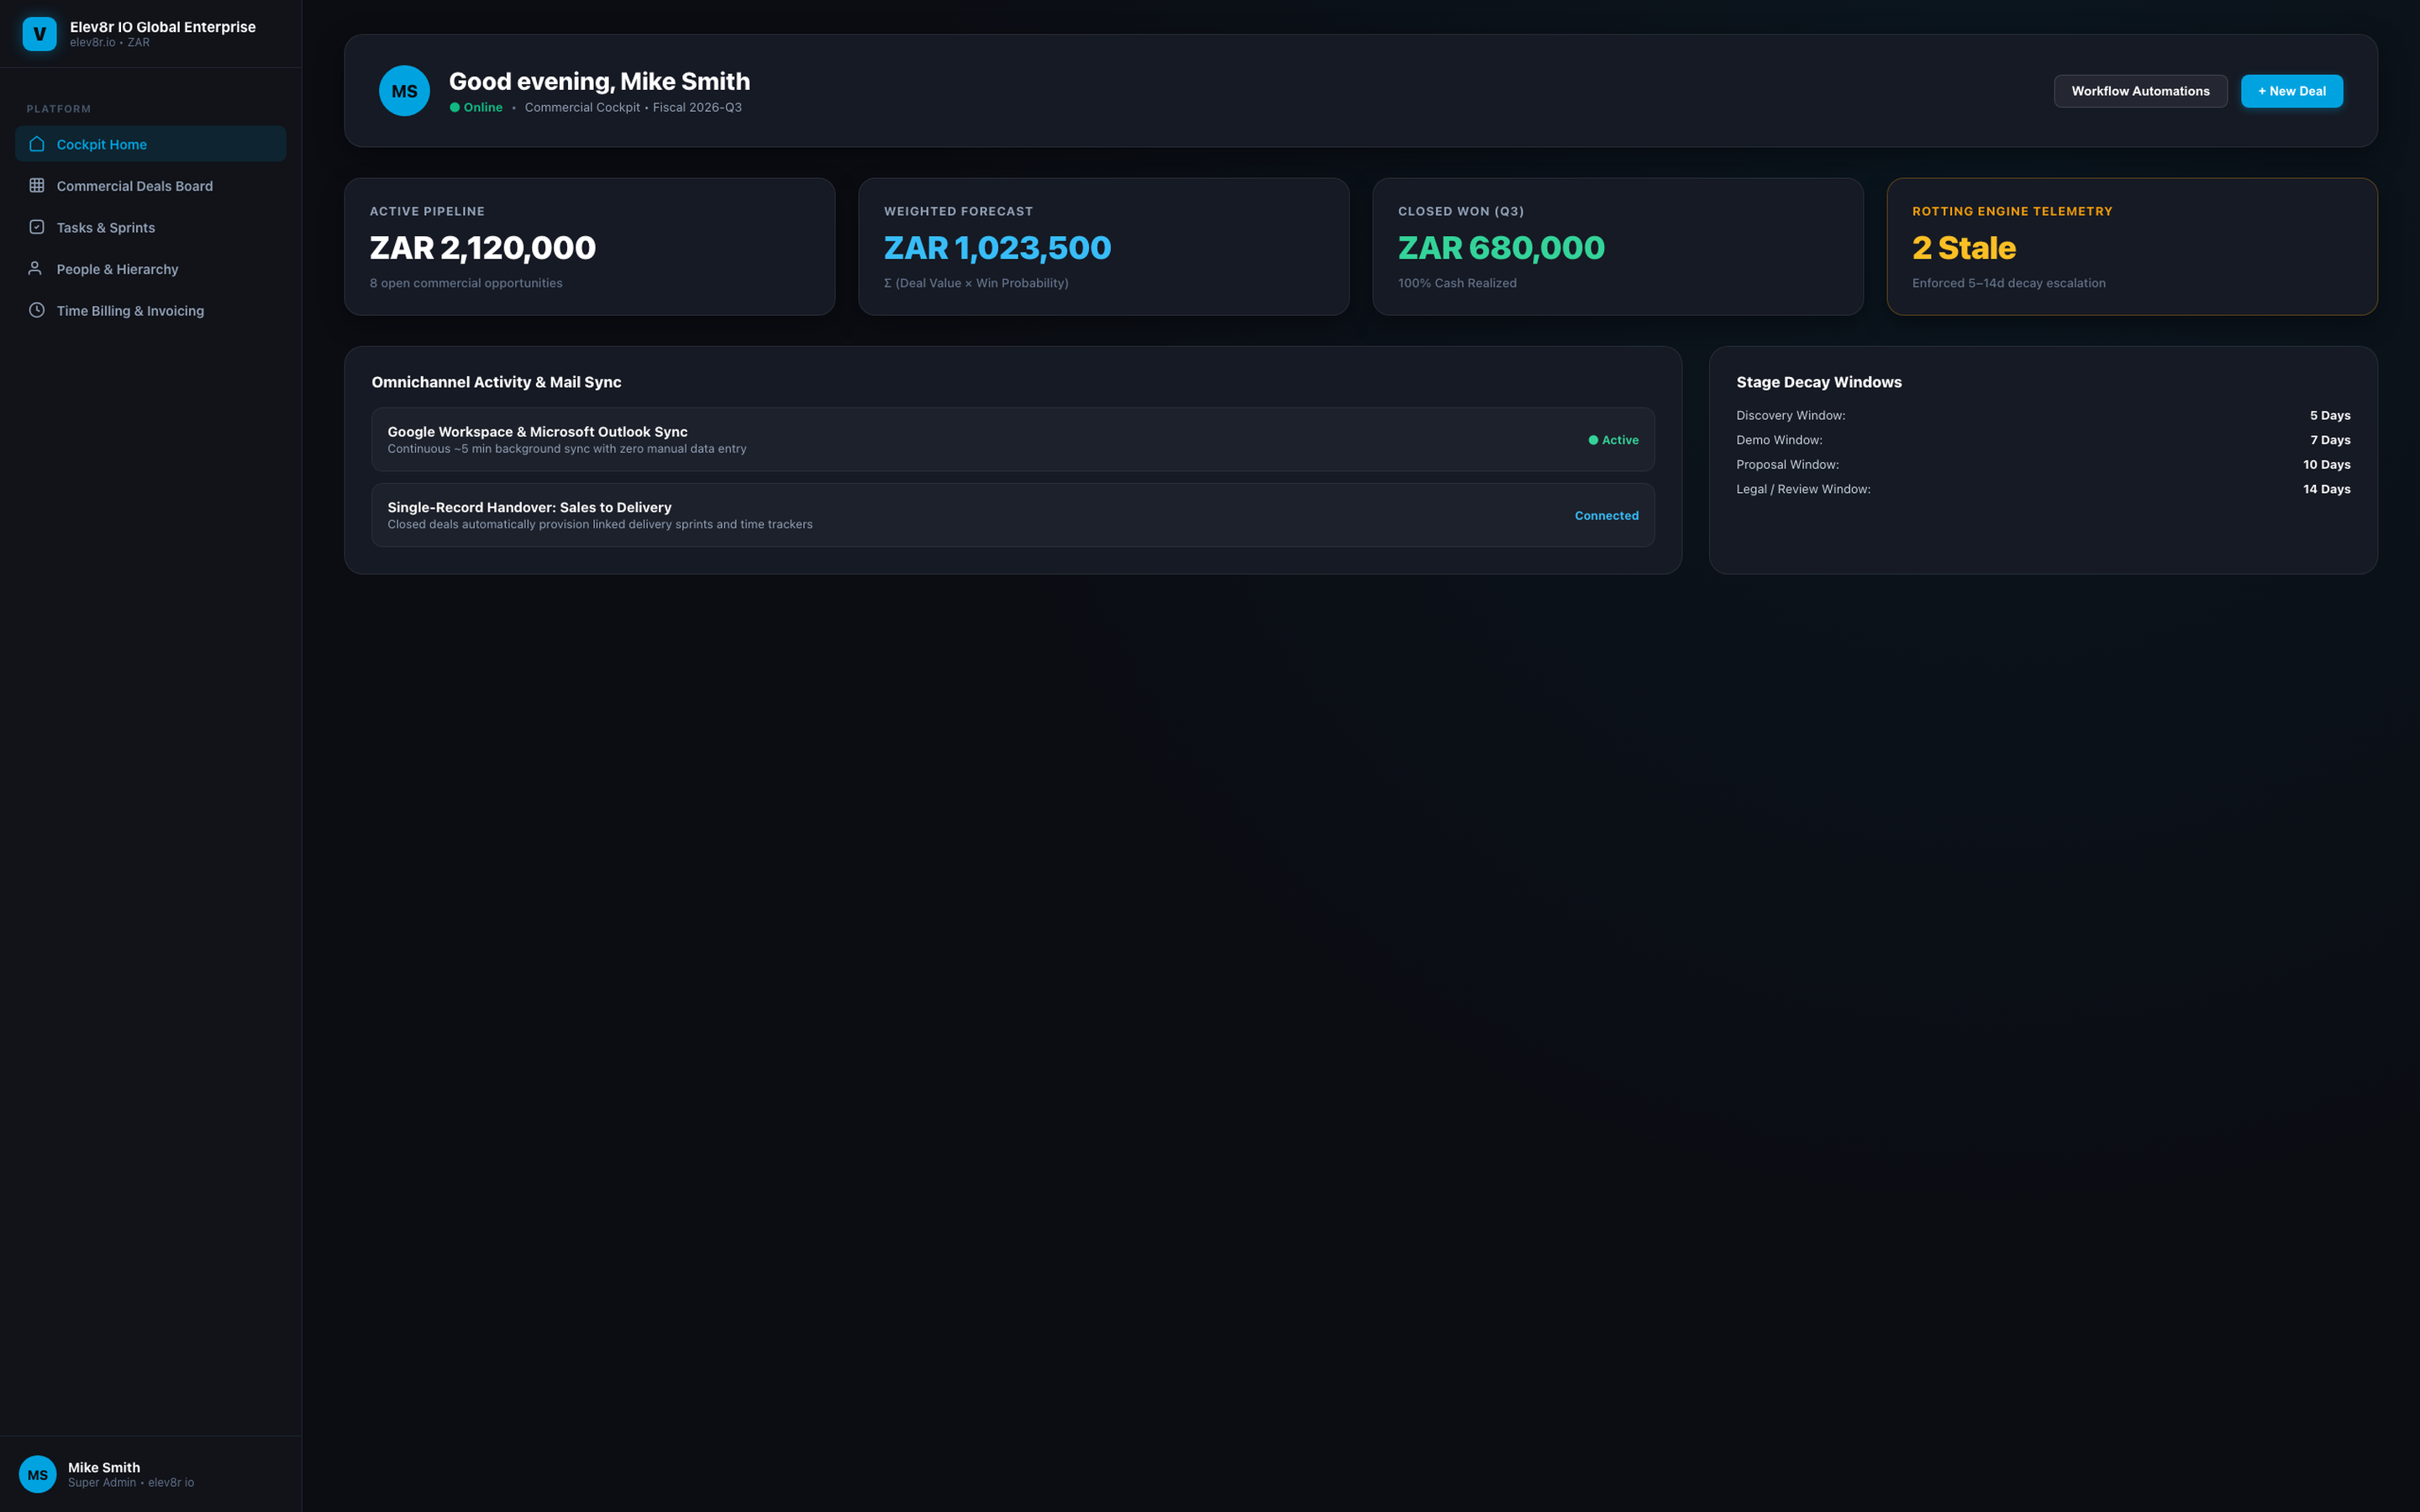Click the Connected status link

pos(1606,516)
